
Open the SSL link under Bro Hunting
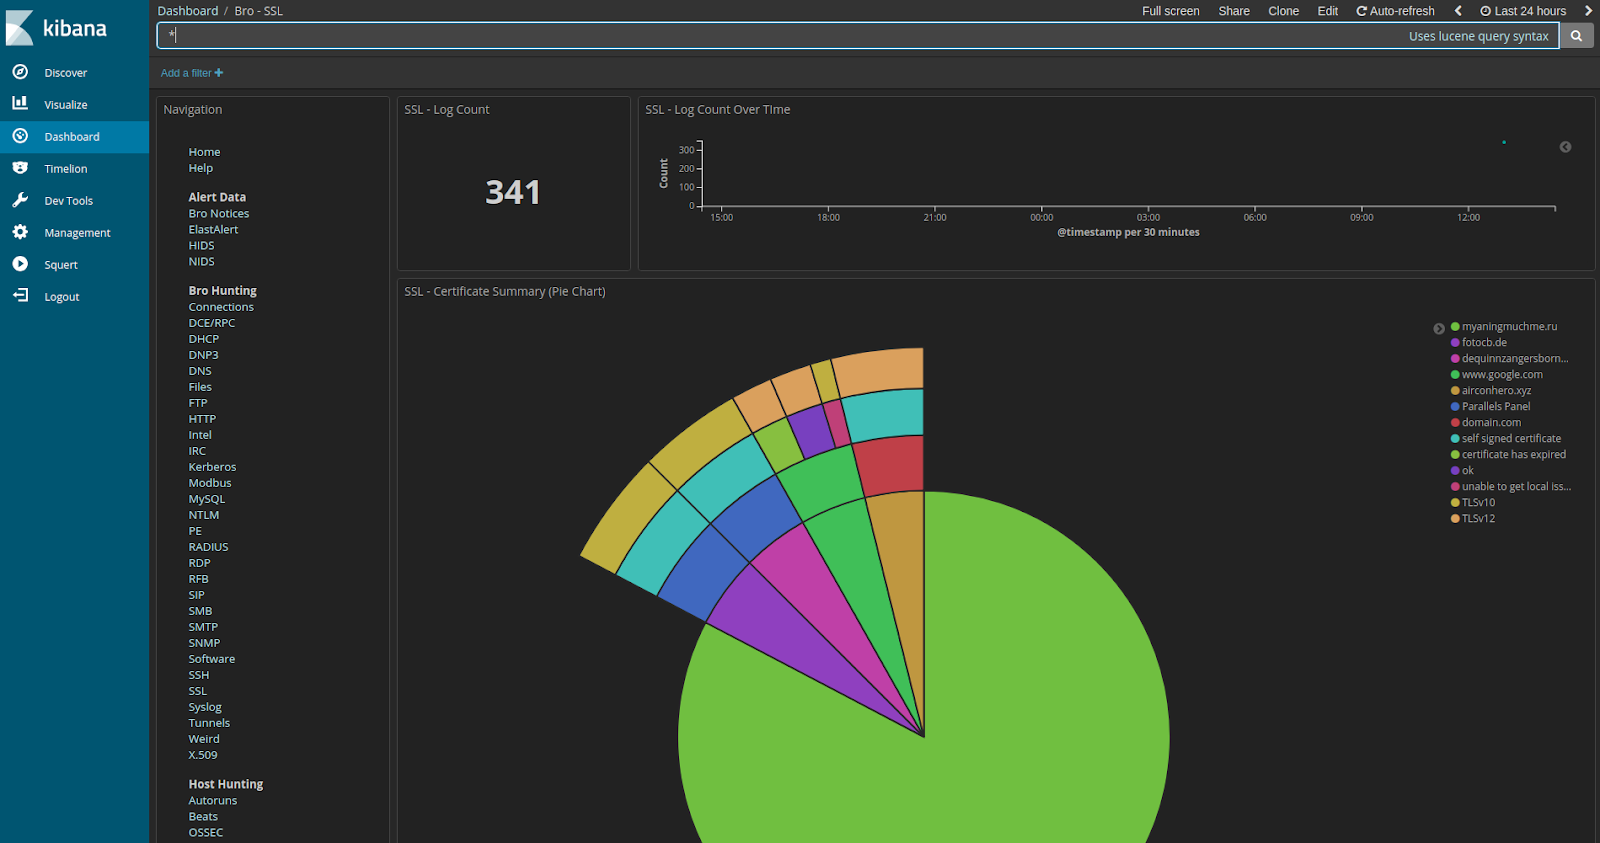198,691
